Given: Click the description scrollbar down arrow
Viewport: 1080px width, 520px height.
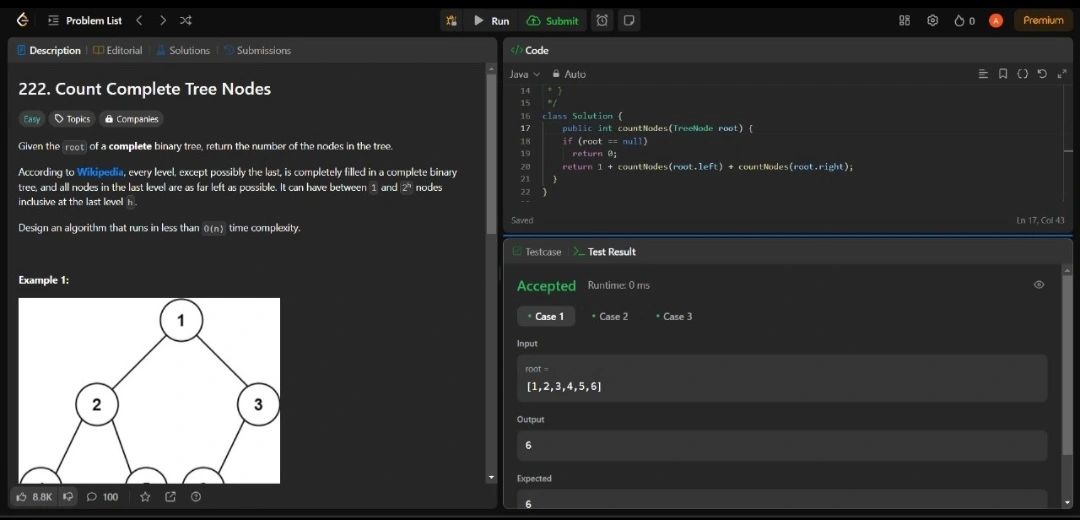Looking at the screenshot, I should point(491,477).
